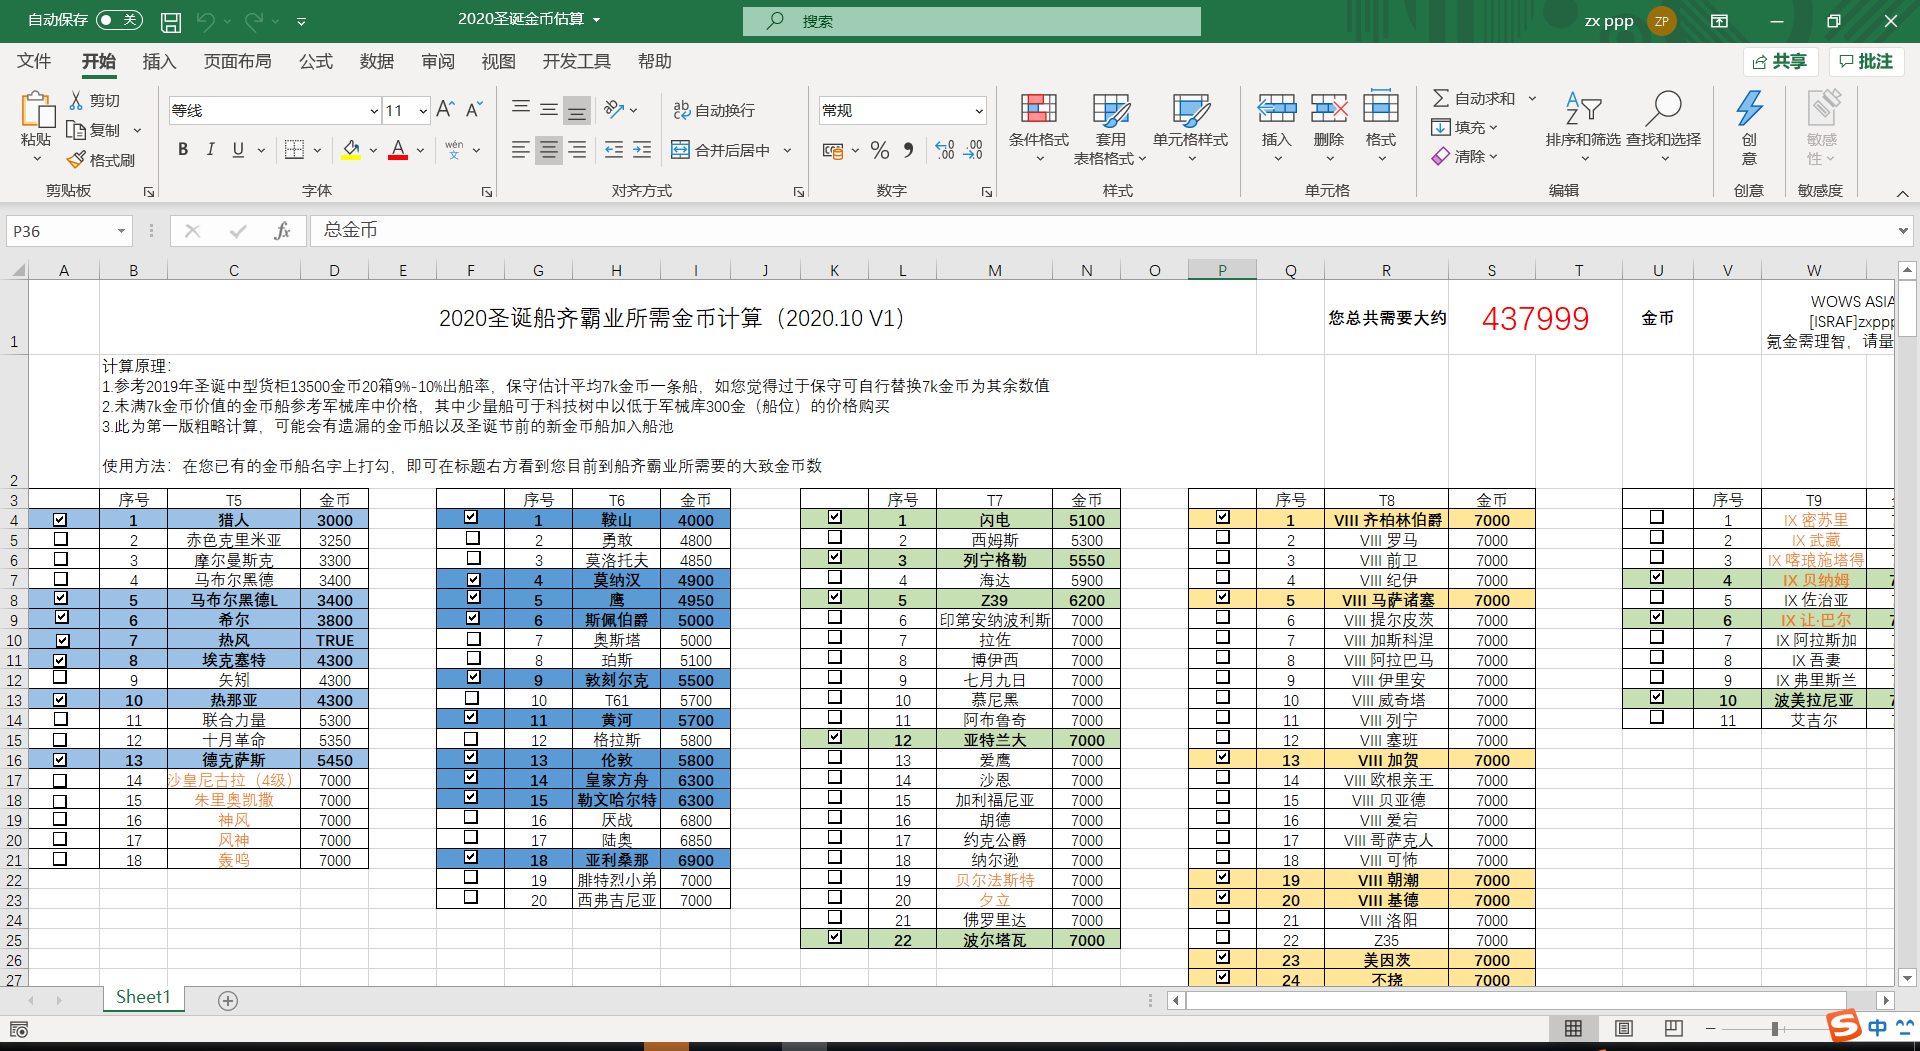Open the 数据 ribbon tab
The height and width of the screenshot is (1051, 1920).
(x=377, y=61)
